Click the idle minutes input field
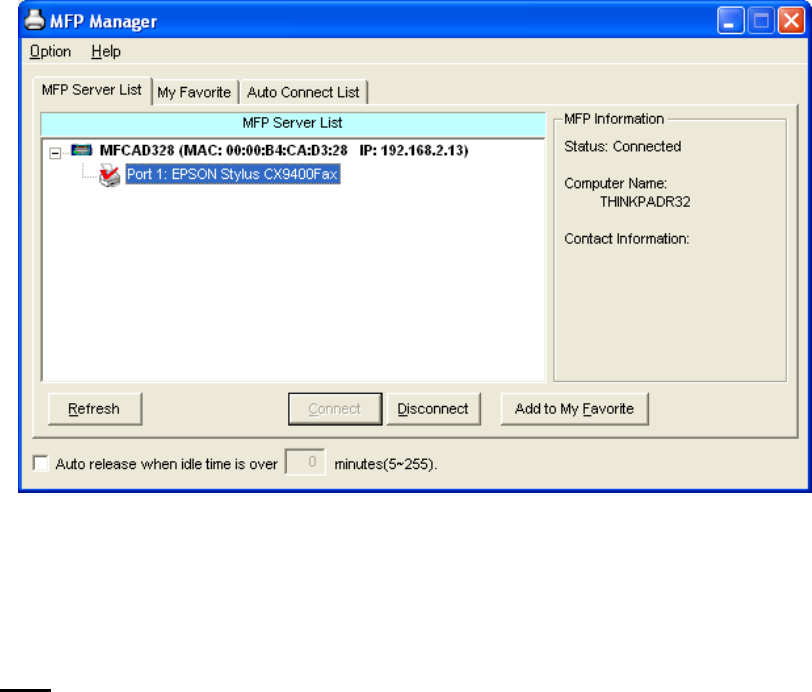812x692 pixels. point(305,462)
